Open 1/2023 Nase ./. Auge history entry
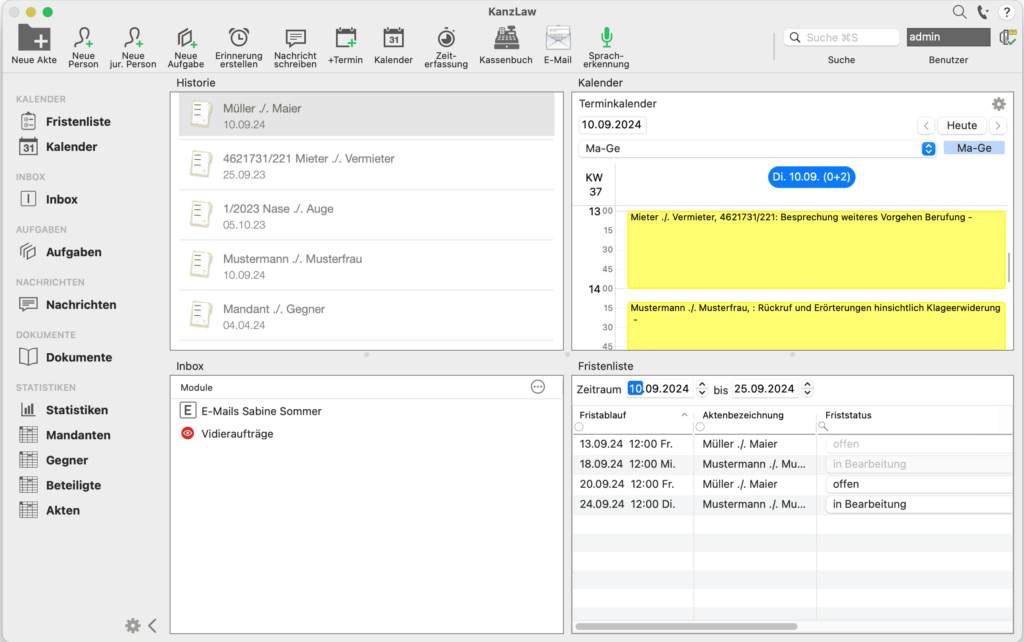Screen dimensions: 1024x642 click(x=366, y=216)
